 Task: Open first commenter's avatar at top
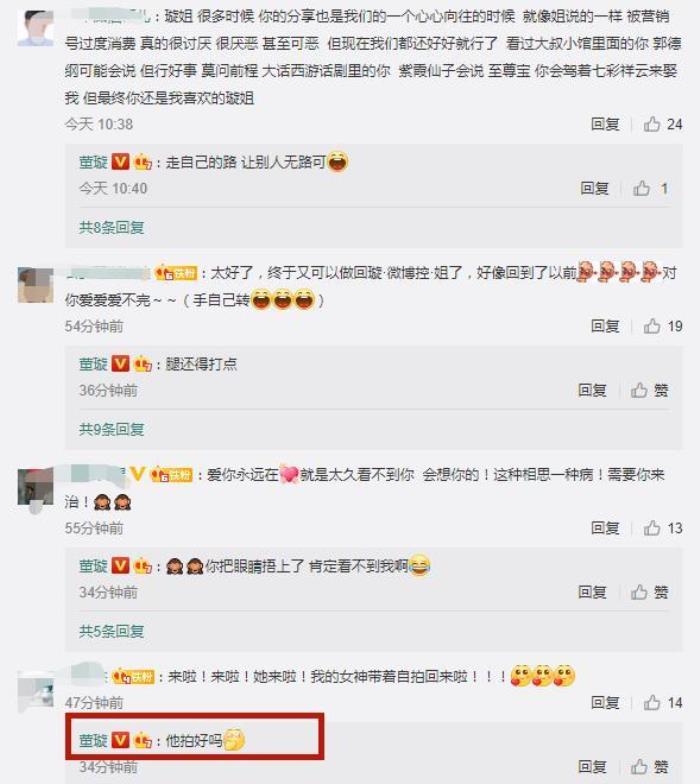click(x=36, y=28)
